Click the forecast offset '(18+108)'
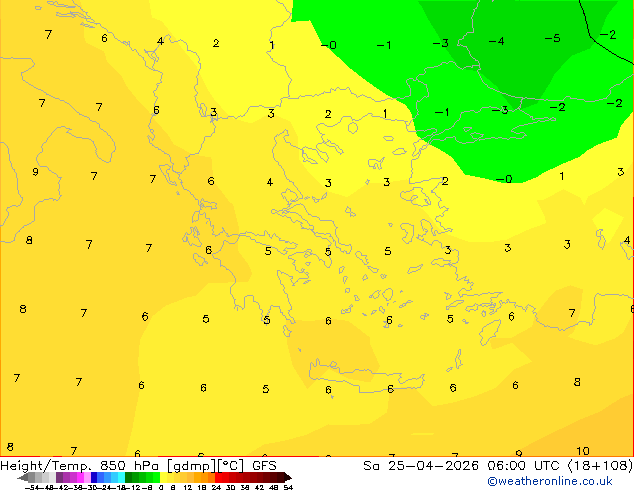The height and width of the screenshot is (490, 634). 600,466
